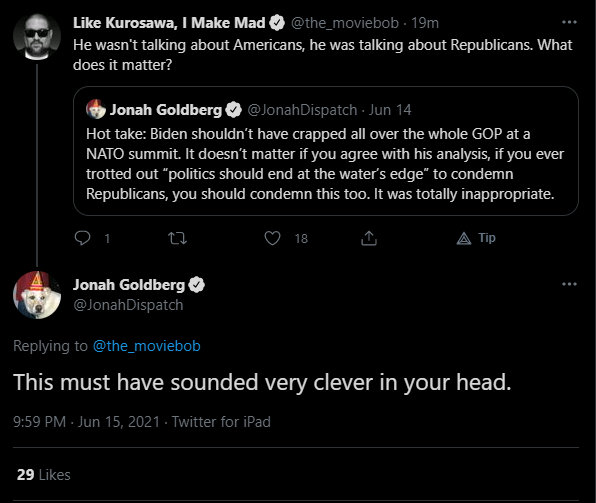This screenshot has height=503, width=596.
Task: Click verified badge beside quoted Jonah Goldberg
Action: tap(233, 110)
